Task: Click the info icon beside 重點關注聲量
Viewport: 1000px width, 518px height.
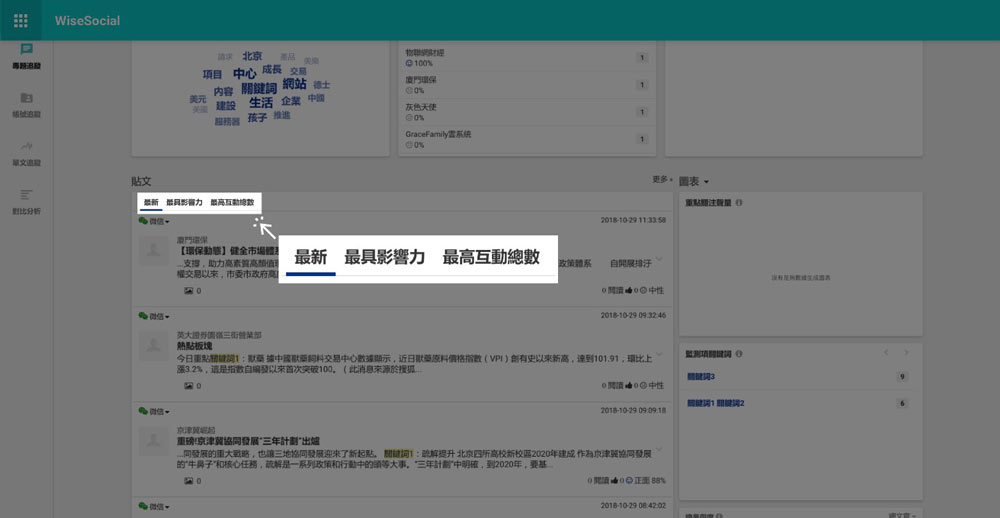Action: click(x=739, y=203)
